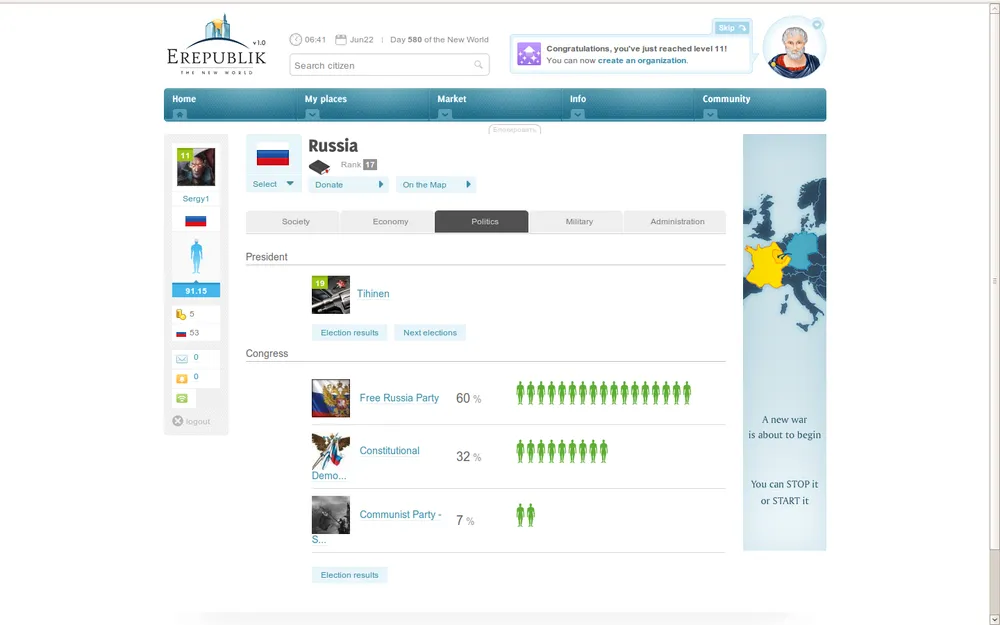Focus the Search citizen field
The width and height of the screenshot is (1000, 625).
[x=380, y=66]
